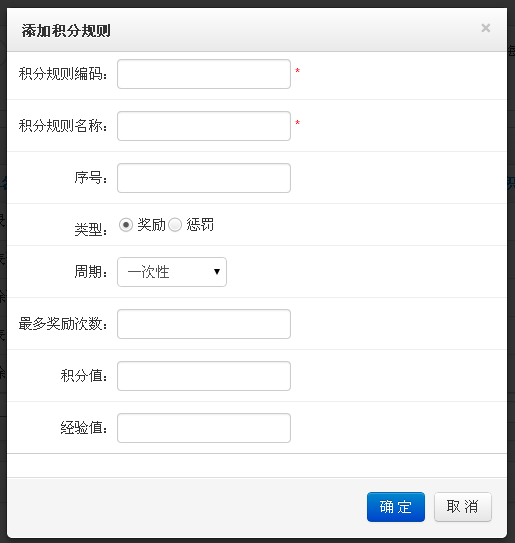Click the 积分规则编码 input field
Screen dimensions: 515x543
pos(204,74)
